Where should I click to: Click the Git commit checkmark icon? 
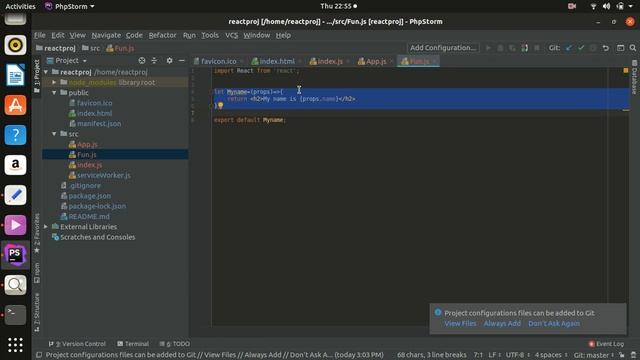click(x=581, y=48)
